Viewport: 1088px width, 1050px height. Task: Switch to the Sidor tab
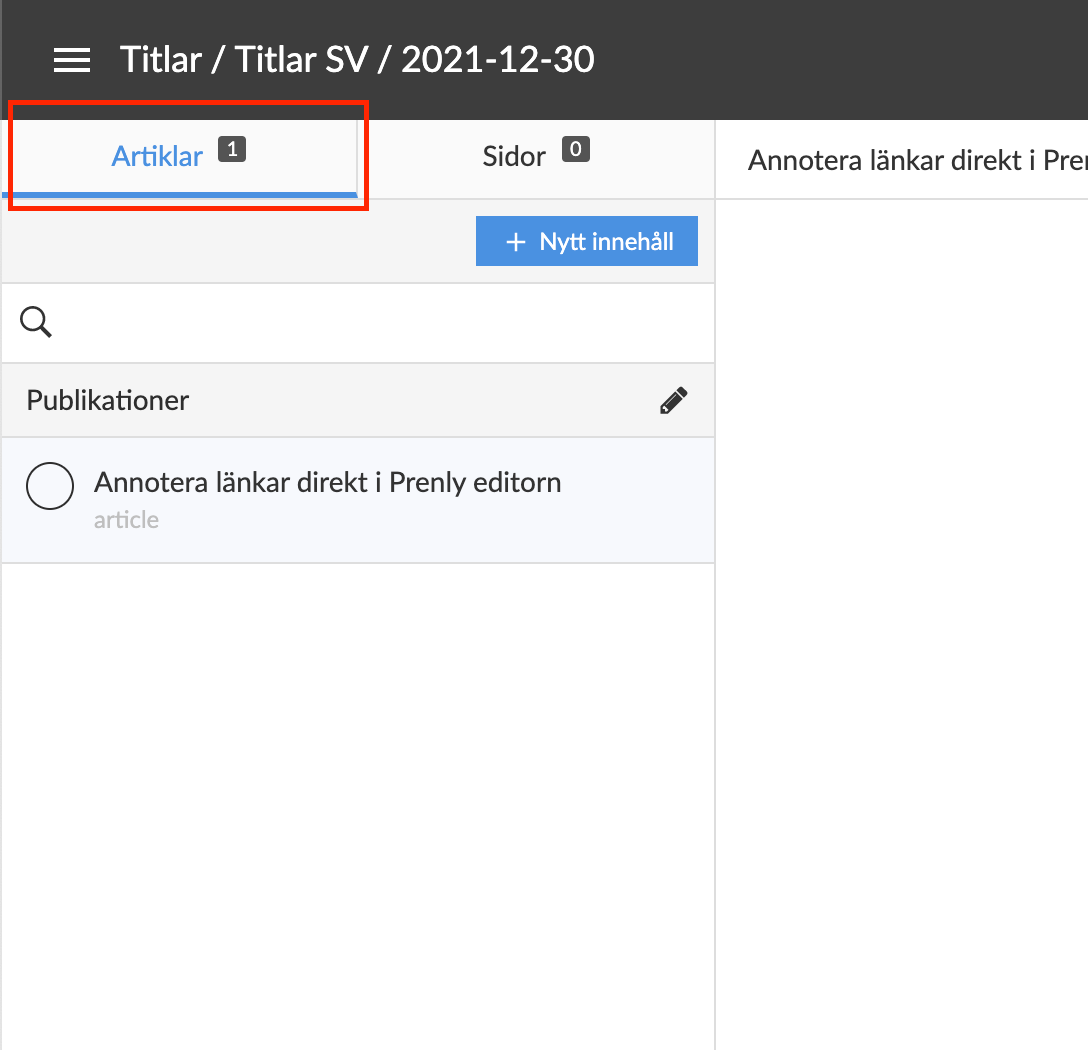point(514,157)
